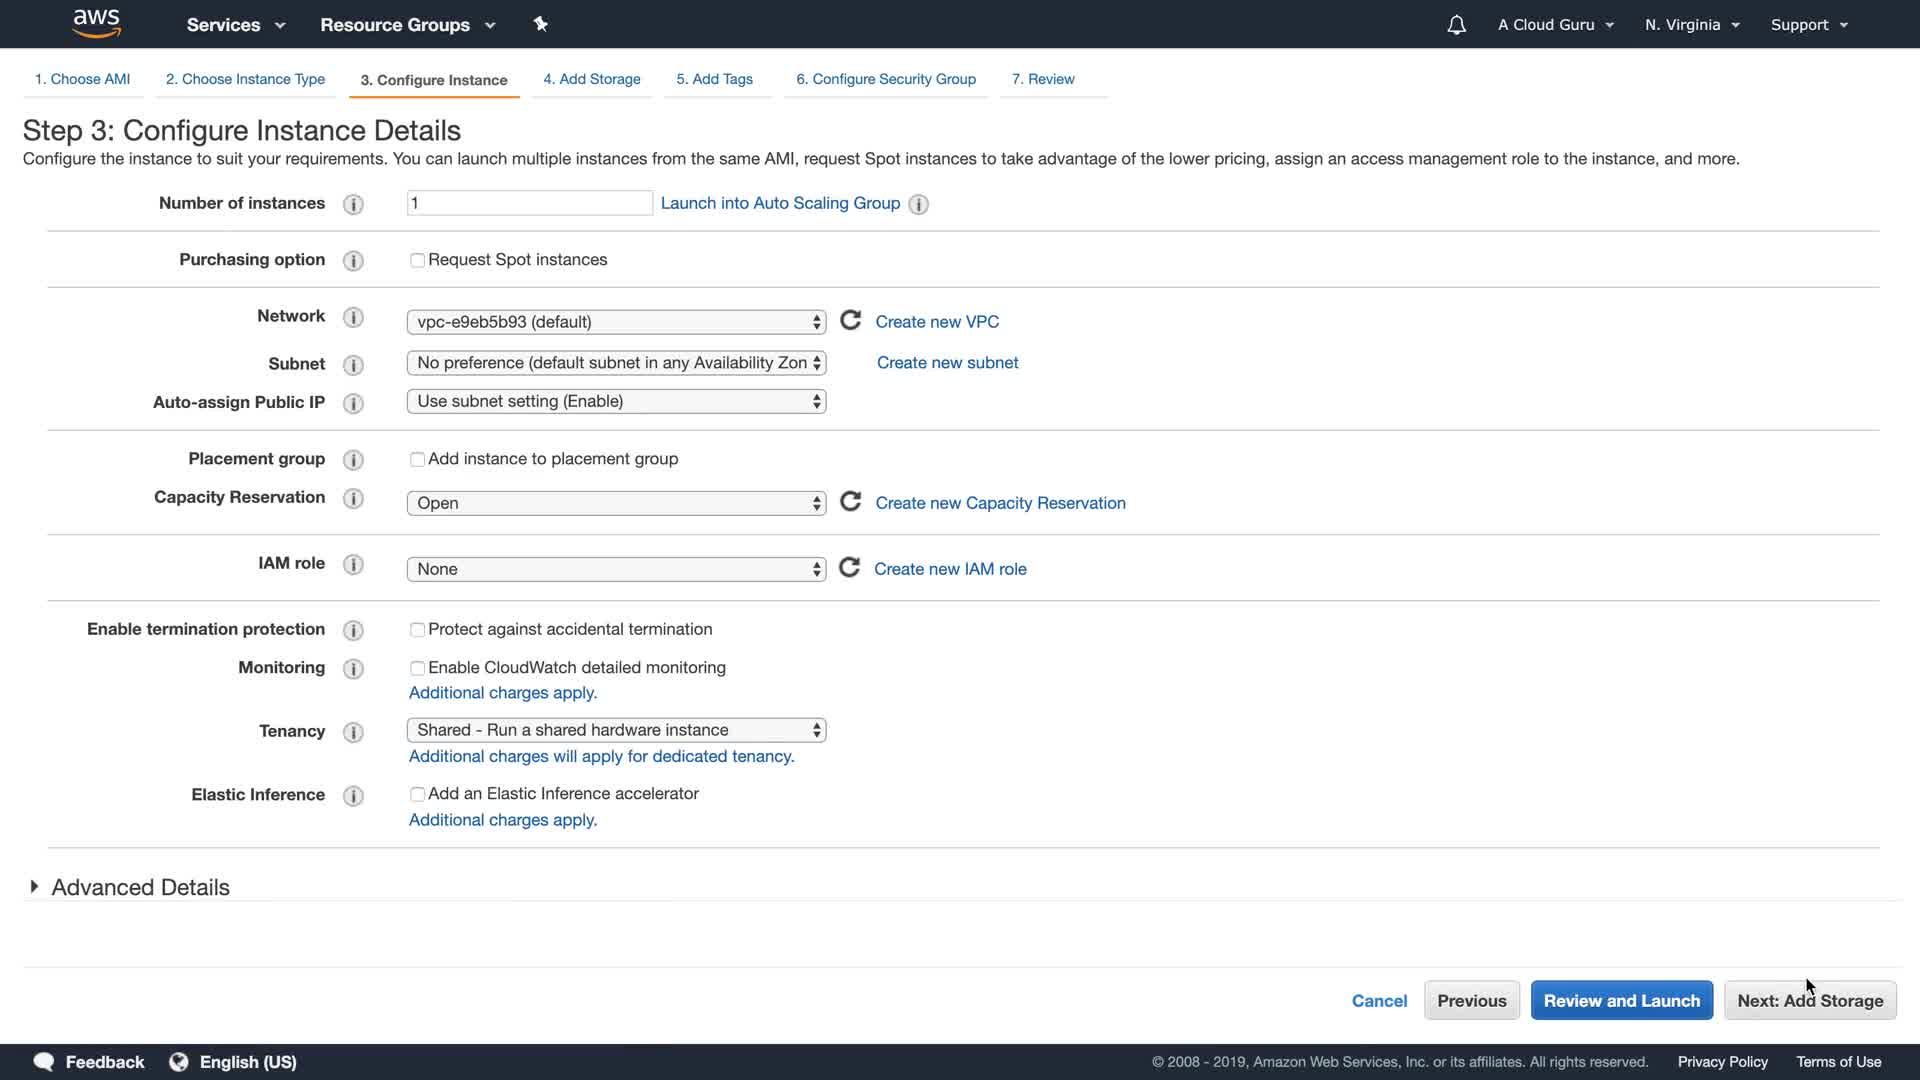Refresh the IAM role list

(x=849, y=568)
